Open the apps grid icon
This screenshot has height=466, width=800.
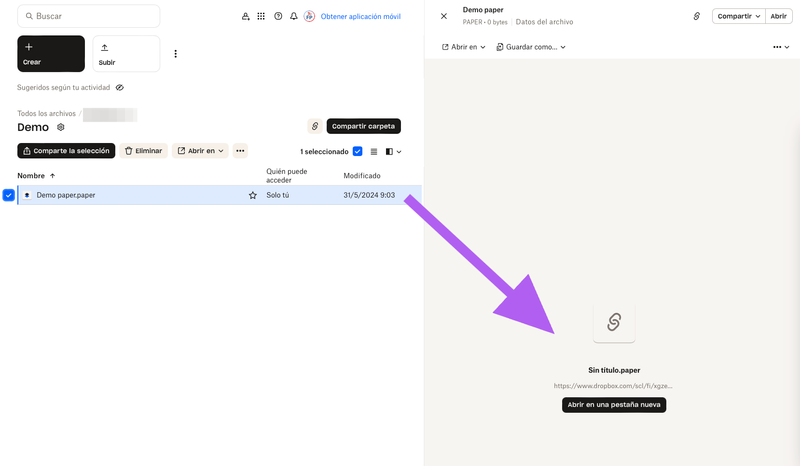pyautogui.click(x=261, y=16)
